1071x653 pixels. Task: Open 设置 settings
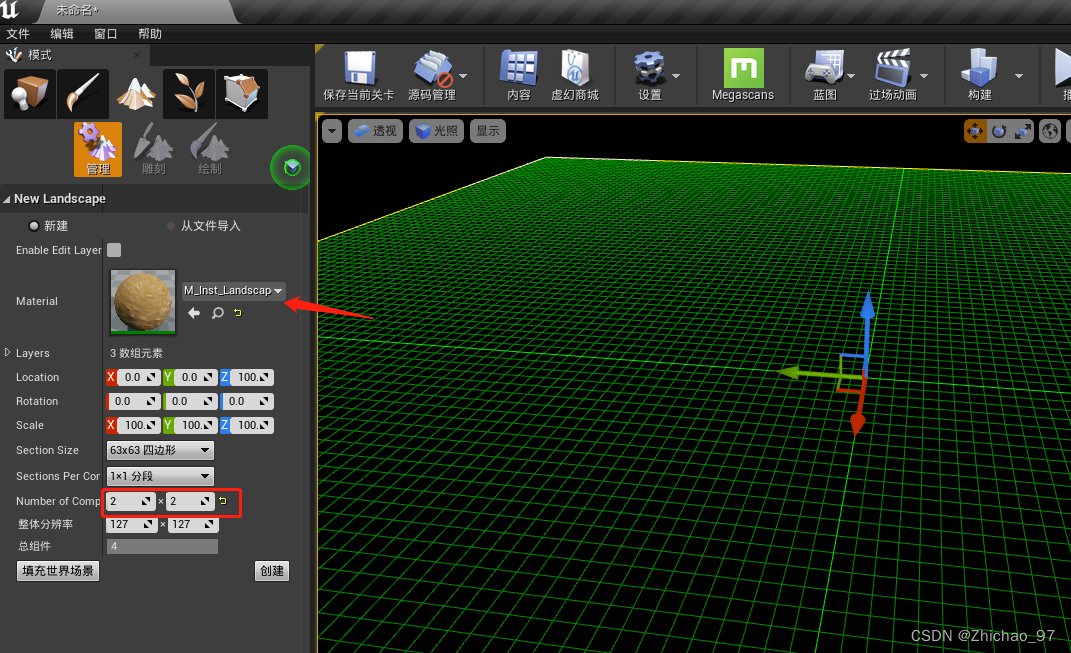coord(650,76)
